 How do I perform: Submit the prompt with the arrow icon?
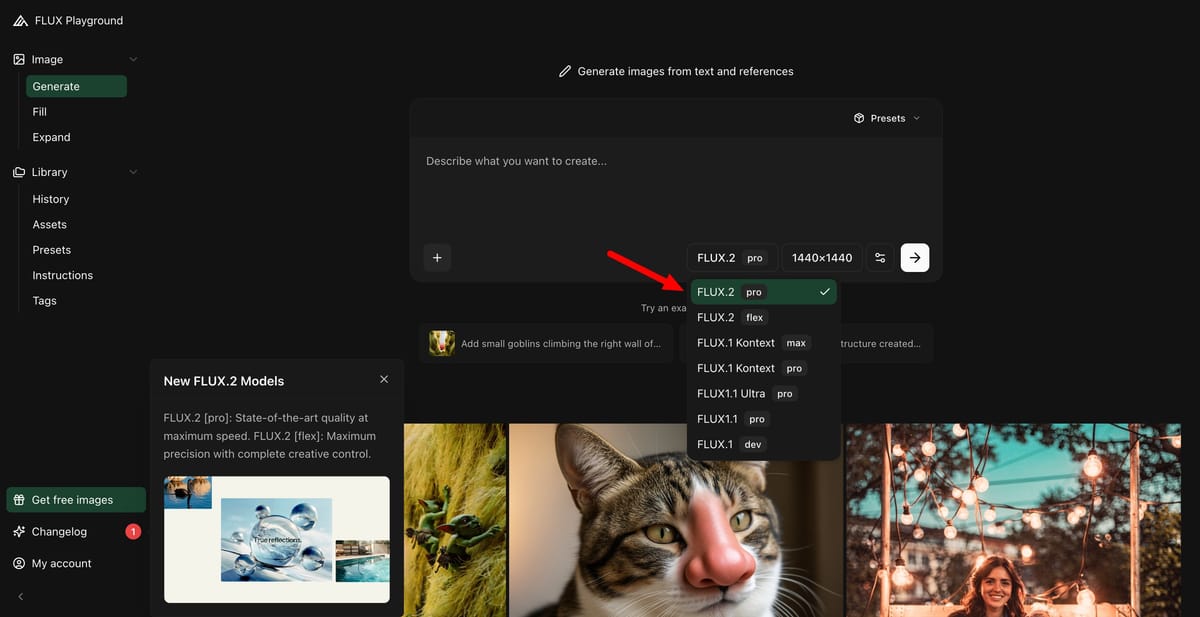pos(914,257)
